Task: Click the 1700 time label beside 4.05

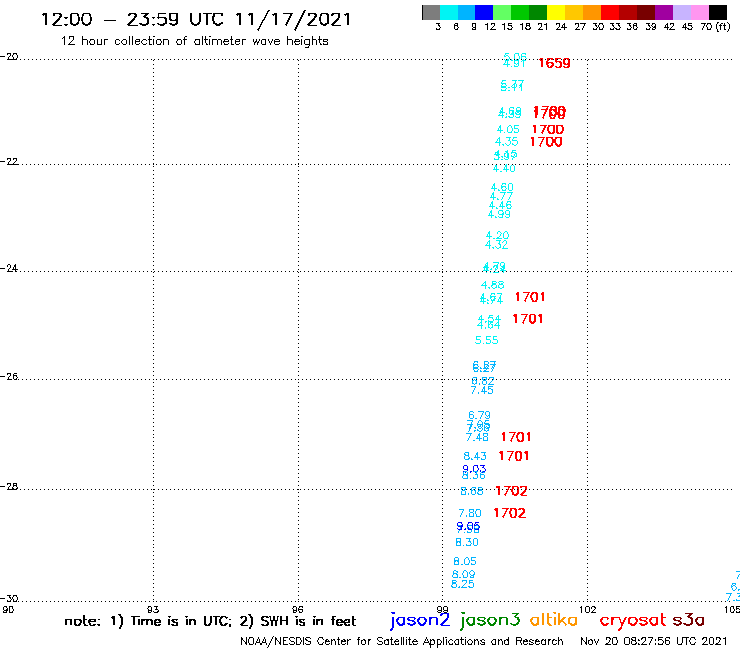Action: coord(548,129)
